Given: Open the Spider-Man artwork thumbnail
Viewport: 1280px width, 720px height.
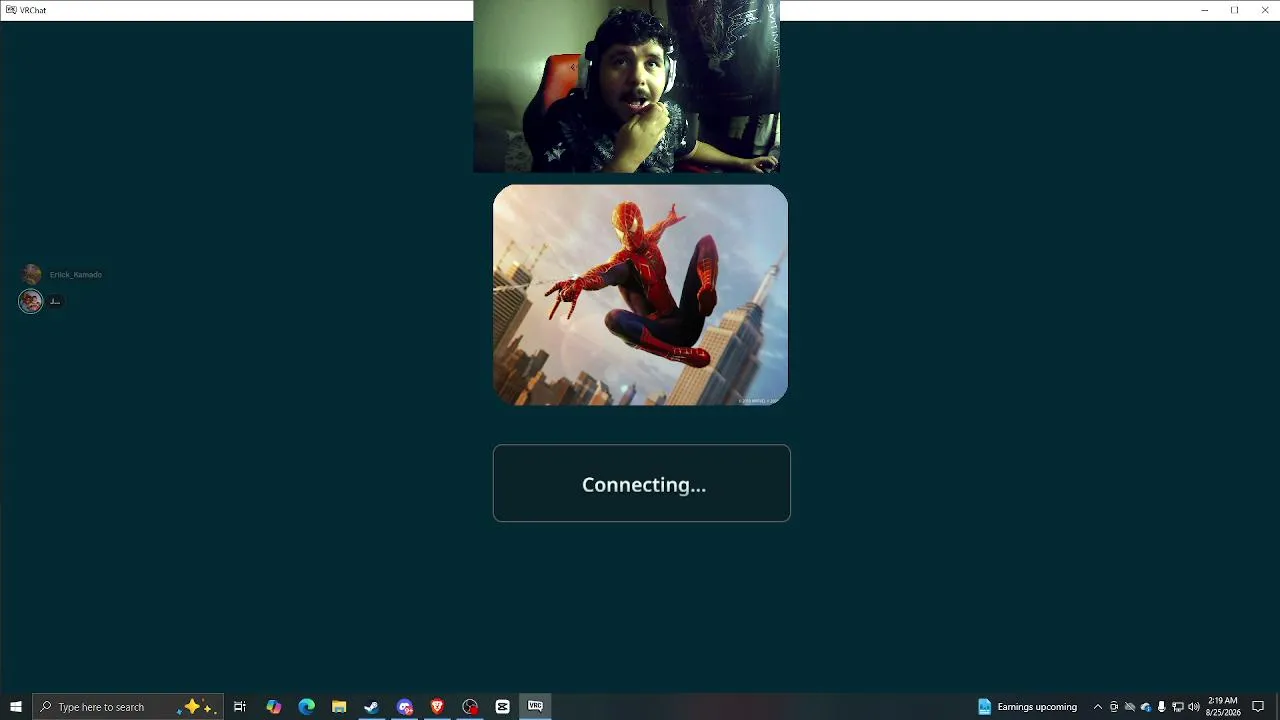Looking at the screenshot, I should 640,295.
